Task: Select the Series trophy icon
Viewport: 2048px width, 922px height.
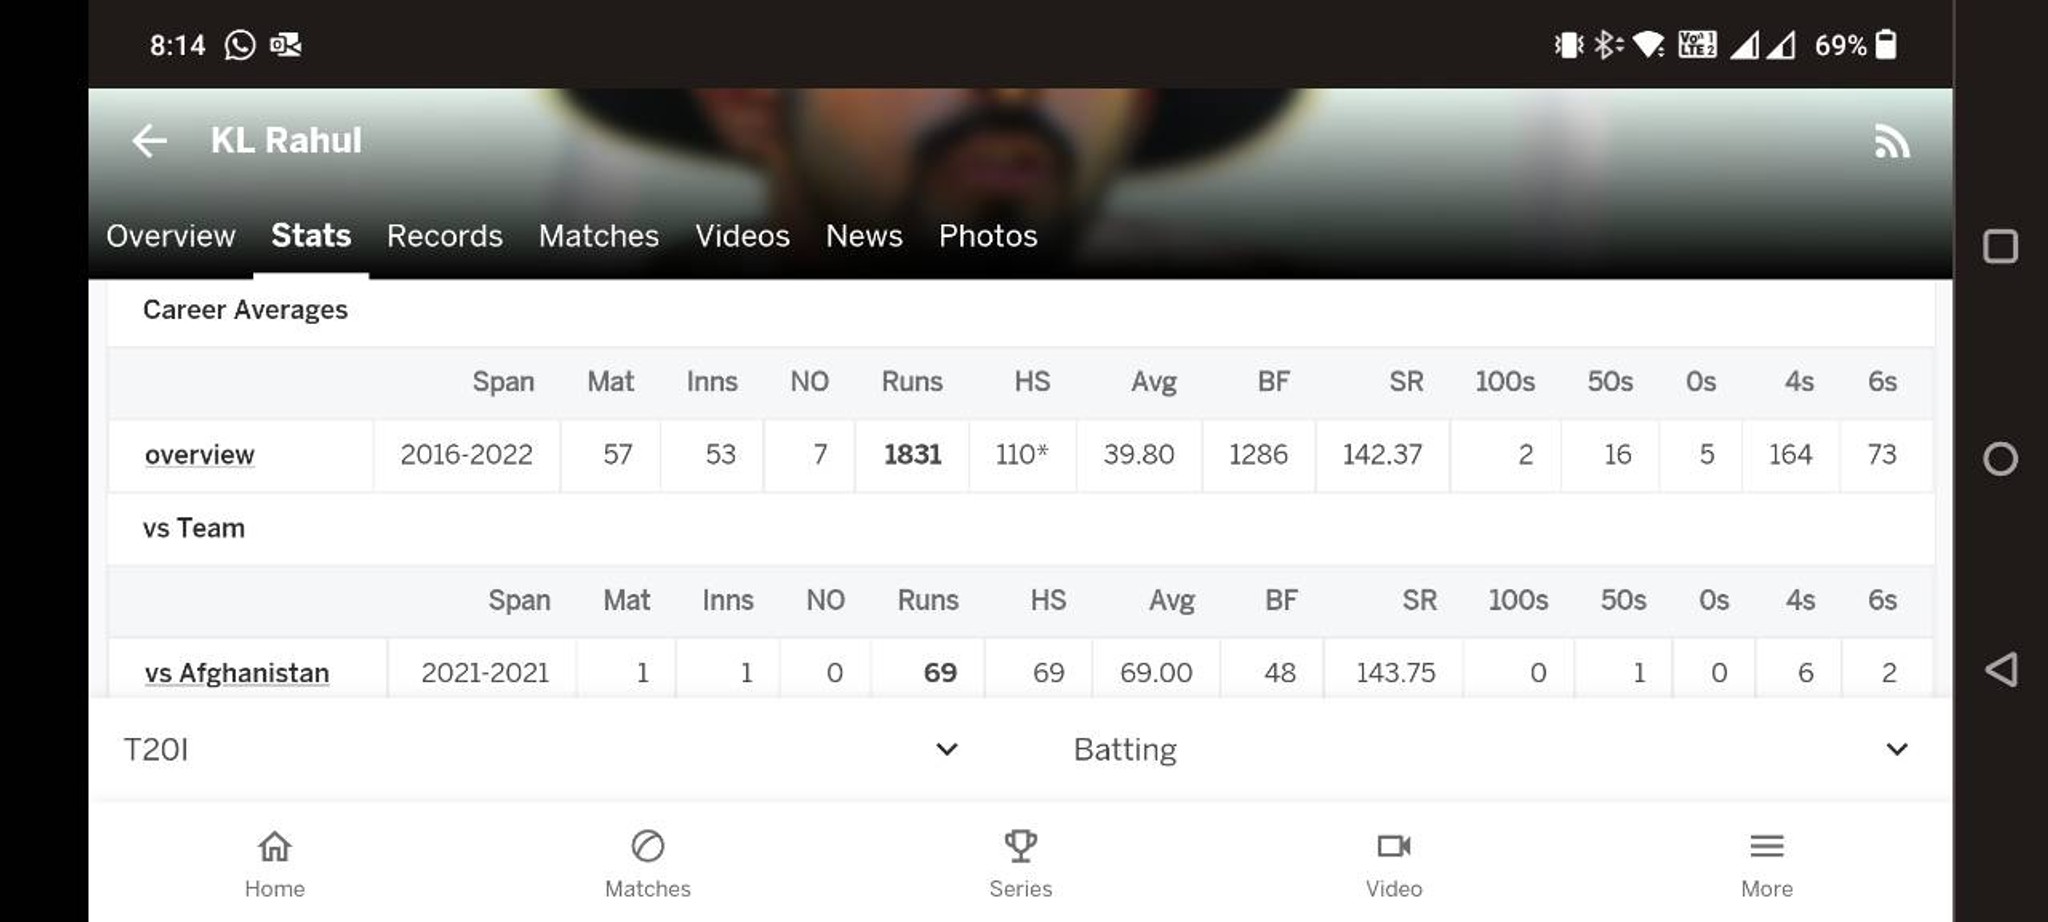Action: [1020, 846]
